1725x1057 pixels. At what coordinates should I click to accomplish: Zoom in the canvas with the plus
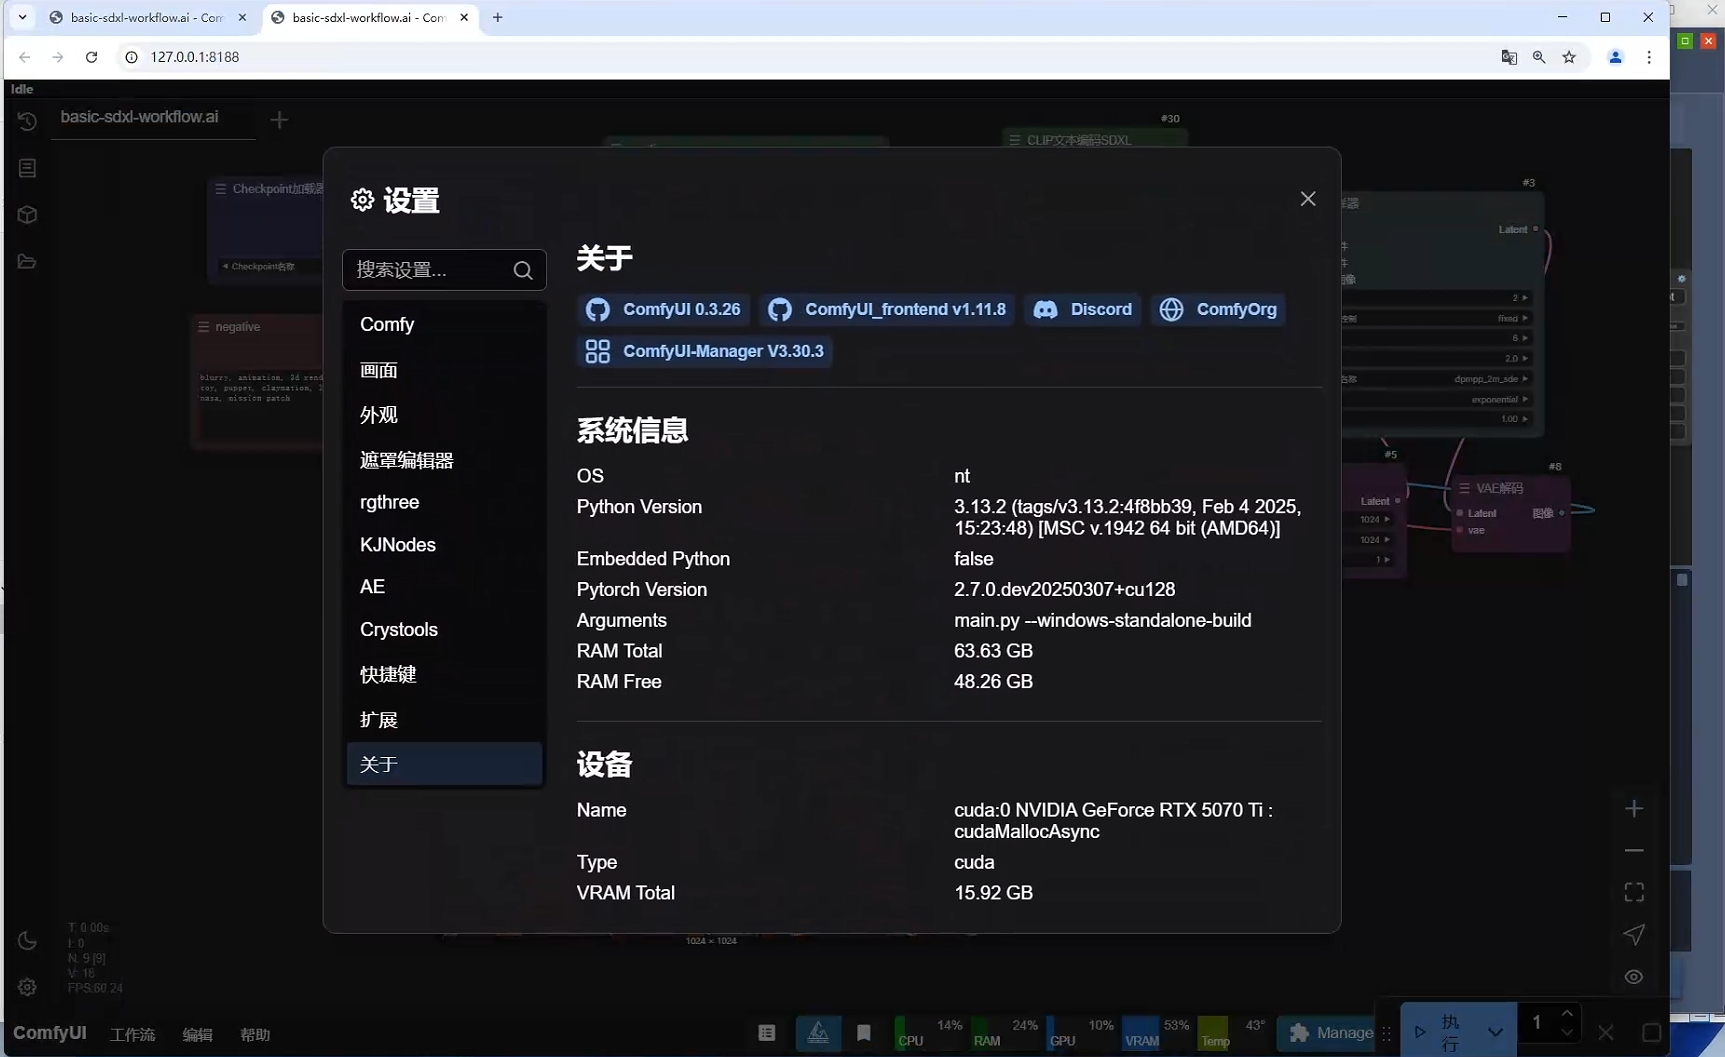[x=1634, y=808]
